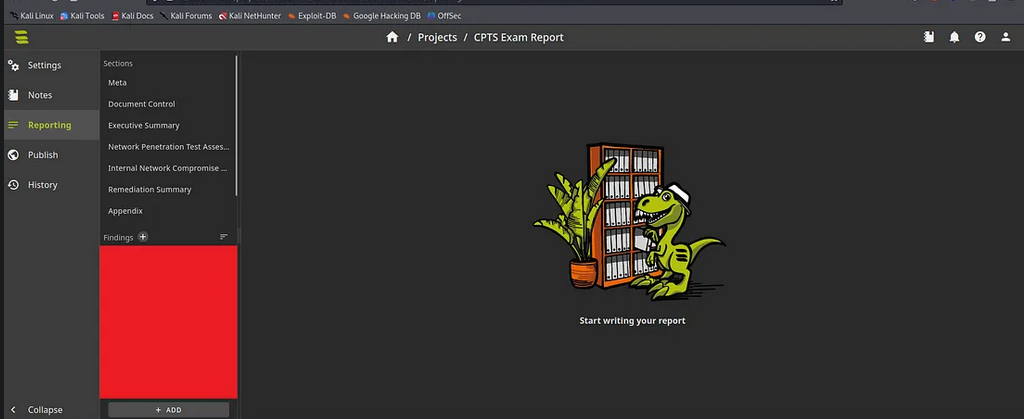Select Reporting in the sidebar

[x=51, y=125]
